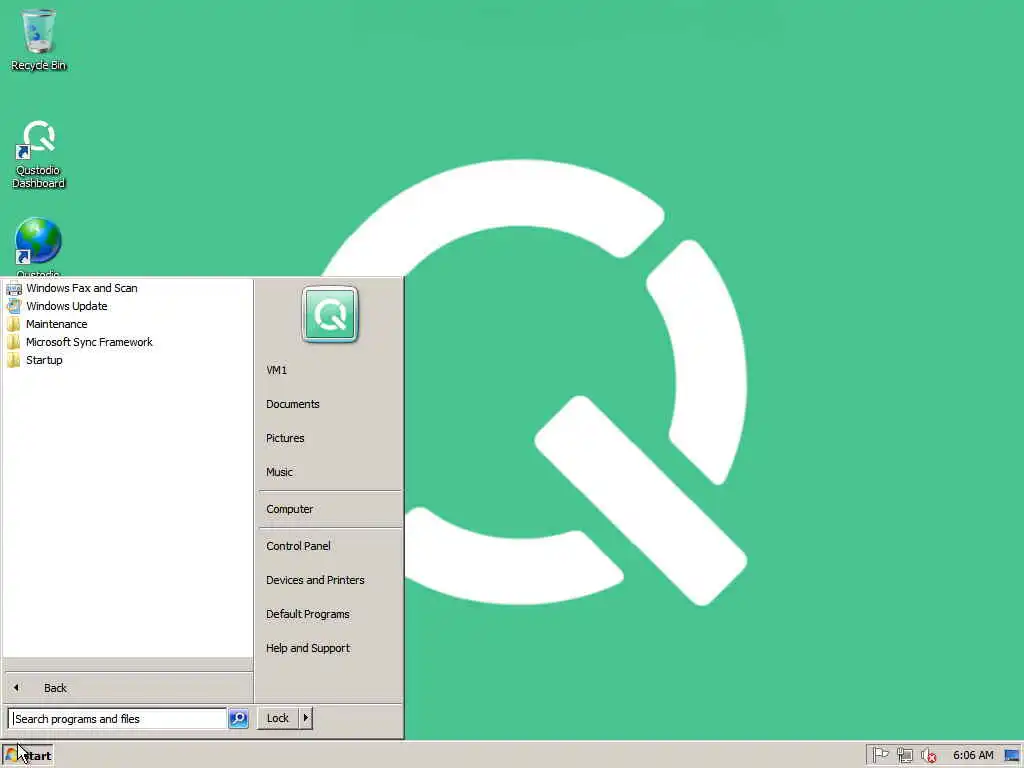Open the network tray icon
The height and width of the screenshot is (768, 1024).
tap(904, 755)
